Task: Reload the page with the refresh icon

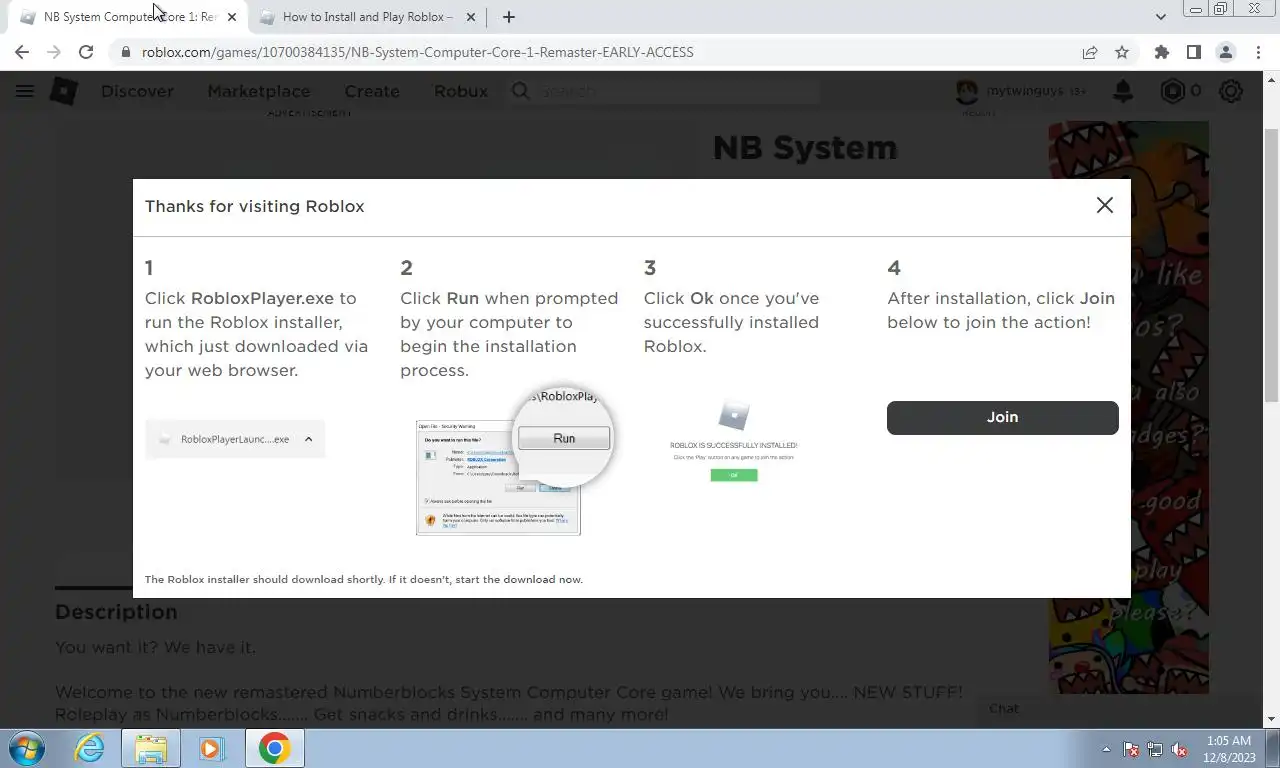Action: (86, 52)
